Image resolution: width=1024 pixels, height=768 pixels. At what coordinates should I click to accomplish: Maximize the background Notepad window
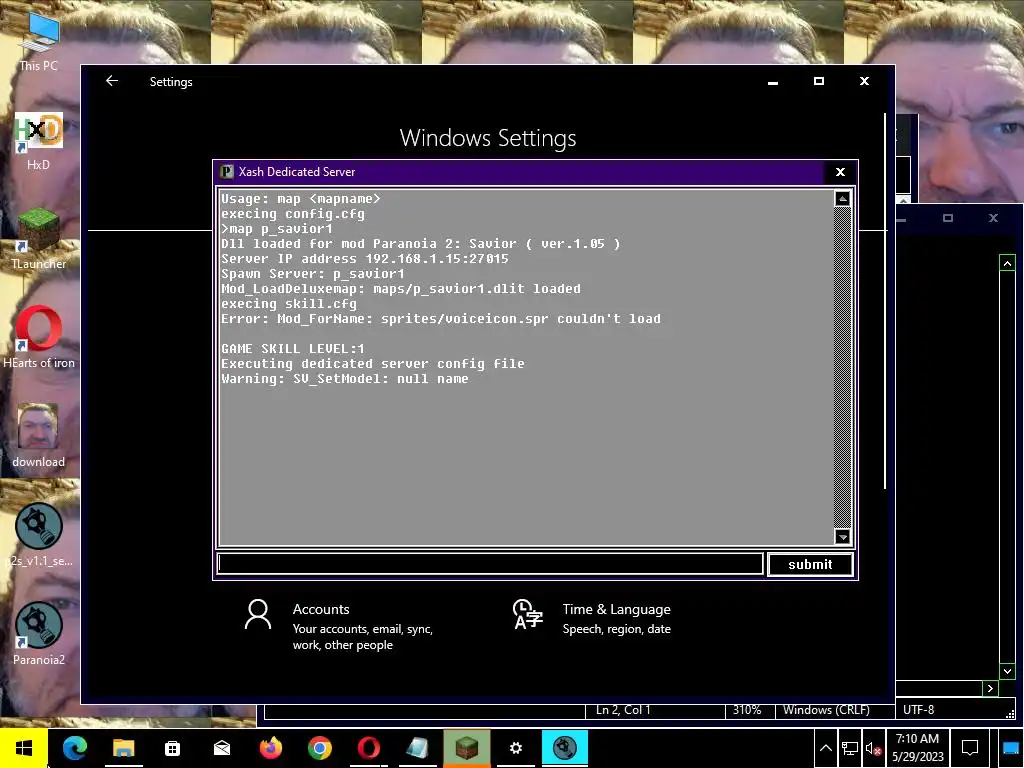(x=948, y=218)
